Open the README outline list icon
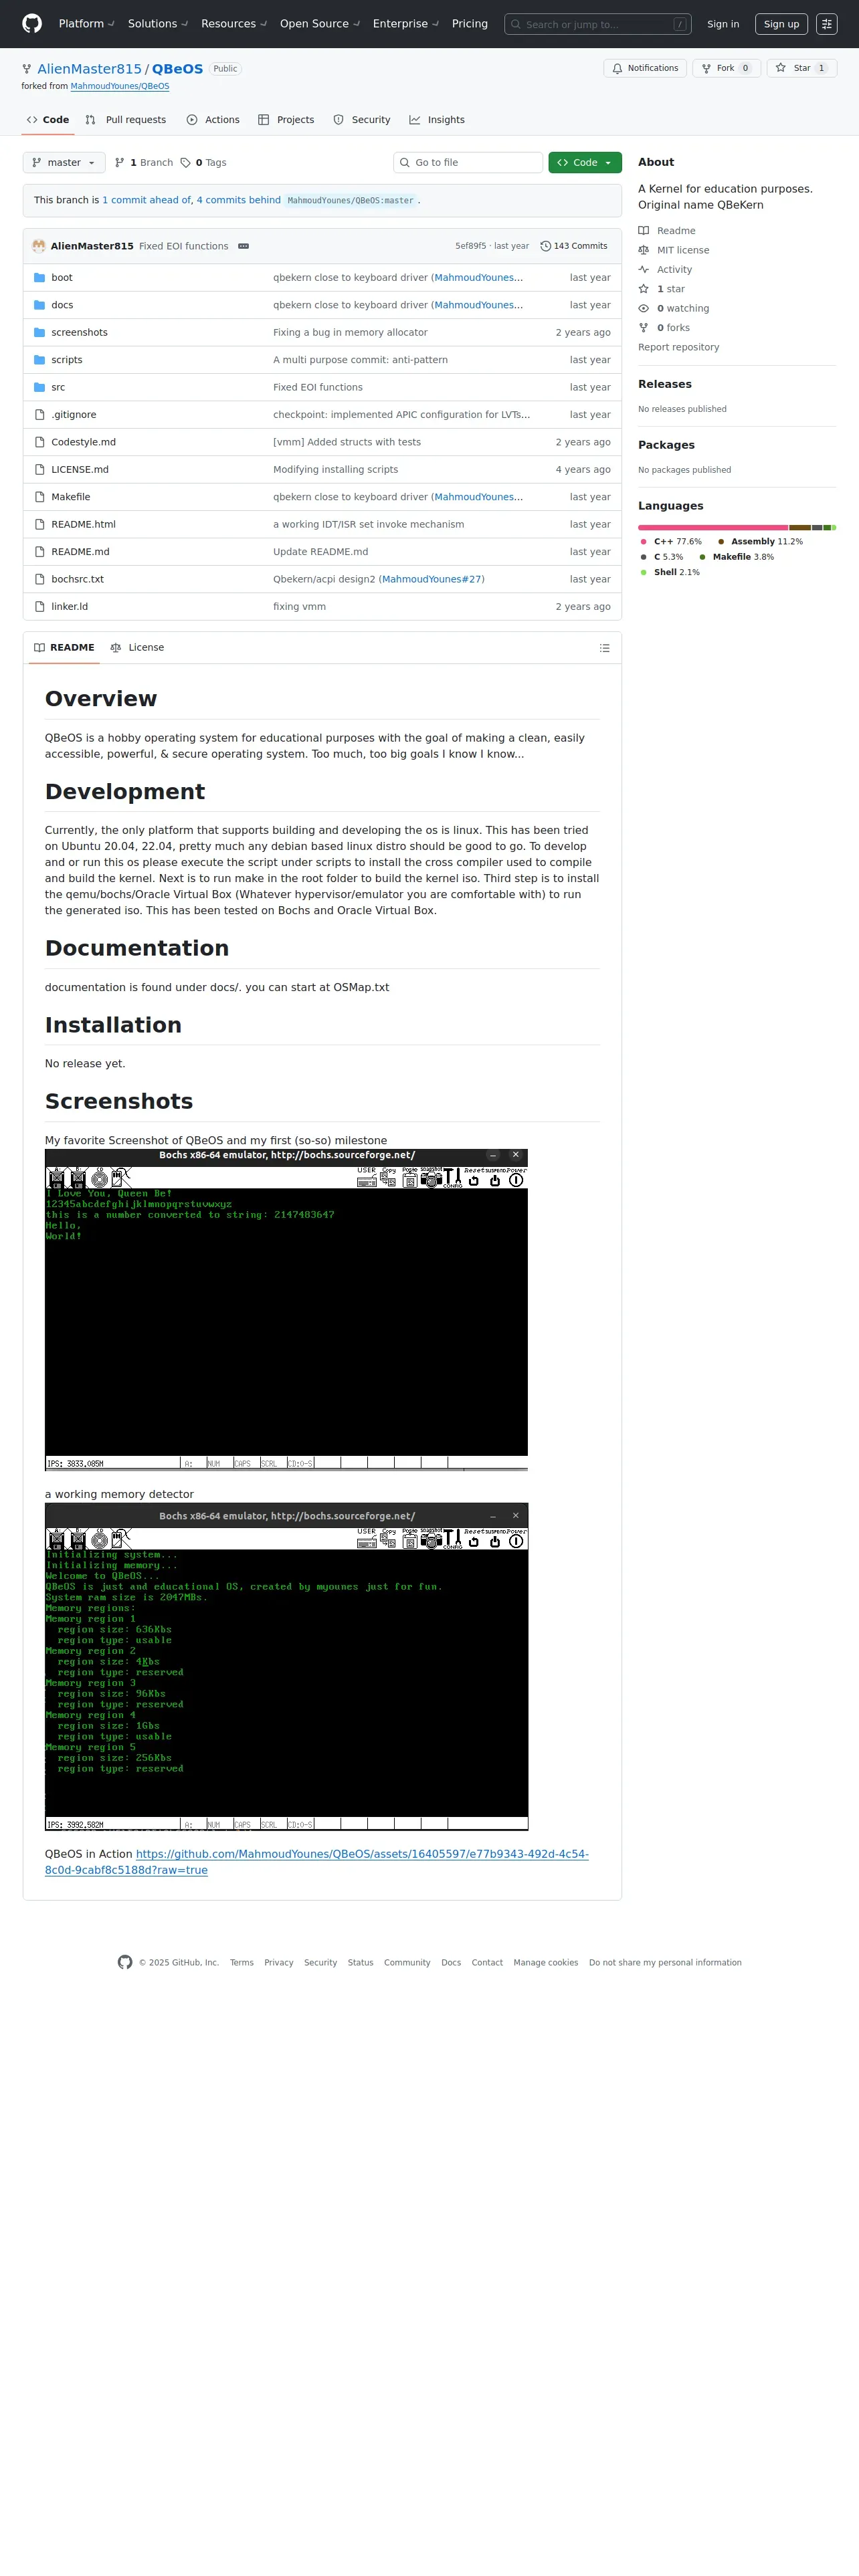 (604, 648)
